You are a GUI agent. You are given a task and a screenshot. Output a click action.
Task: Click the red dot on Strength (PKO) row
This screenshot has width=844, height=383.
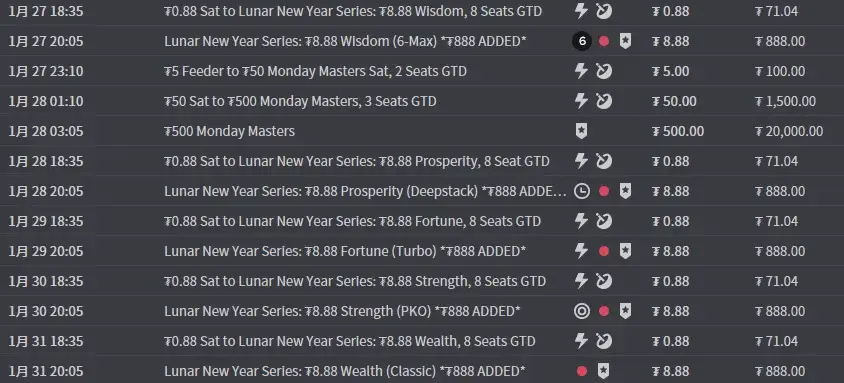(604, 311)
